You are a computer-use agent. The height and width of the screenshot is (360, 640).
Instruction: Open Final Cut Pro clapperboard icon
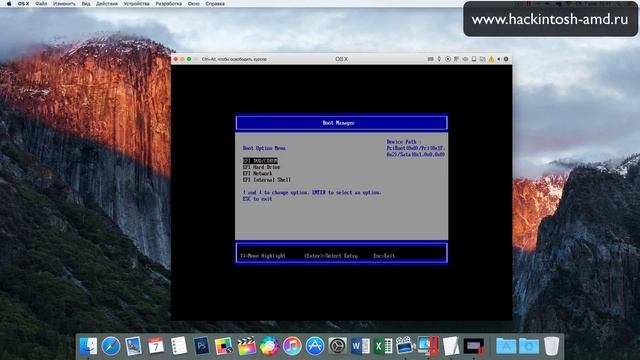(x=247, y=346)
